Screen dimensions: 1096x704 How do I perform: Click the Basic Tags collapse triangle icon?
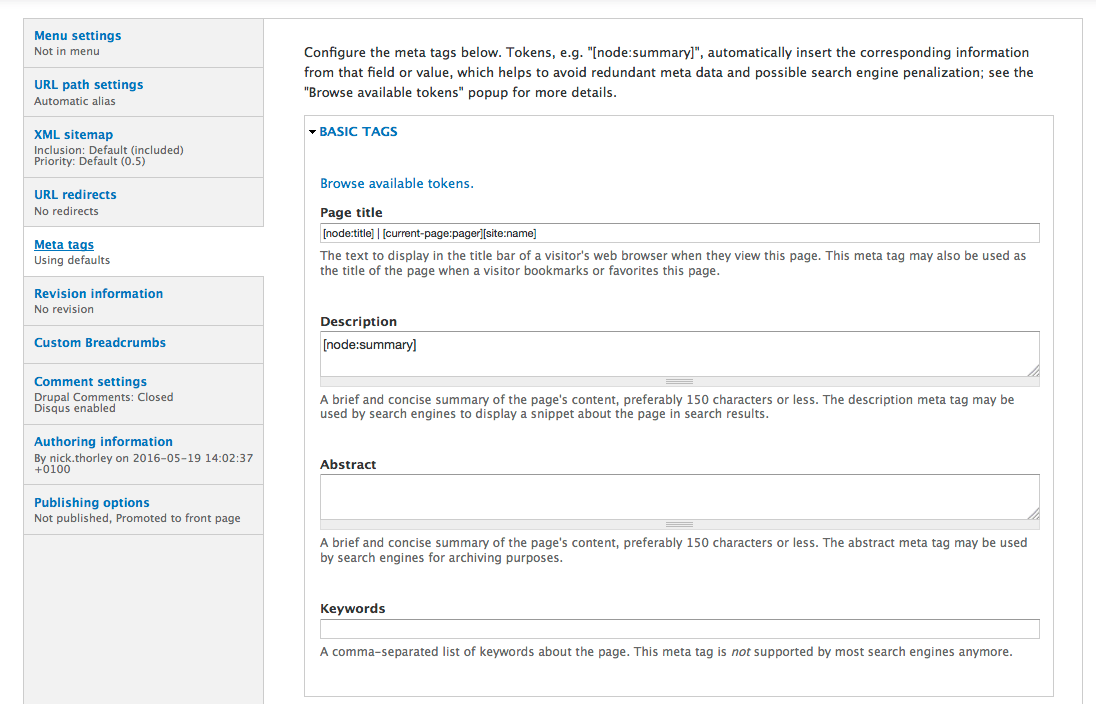pyautogui.click(x=312, y=131)
